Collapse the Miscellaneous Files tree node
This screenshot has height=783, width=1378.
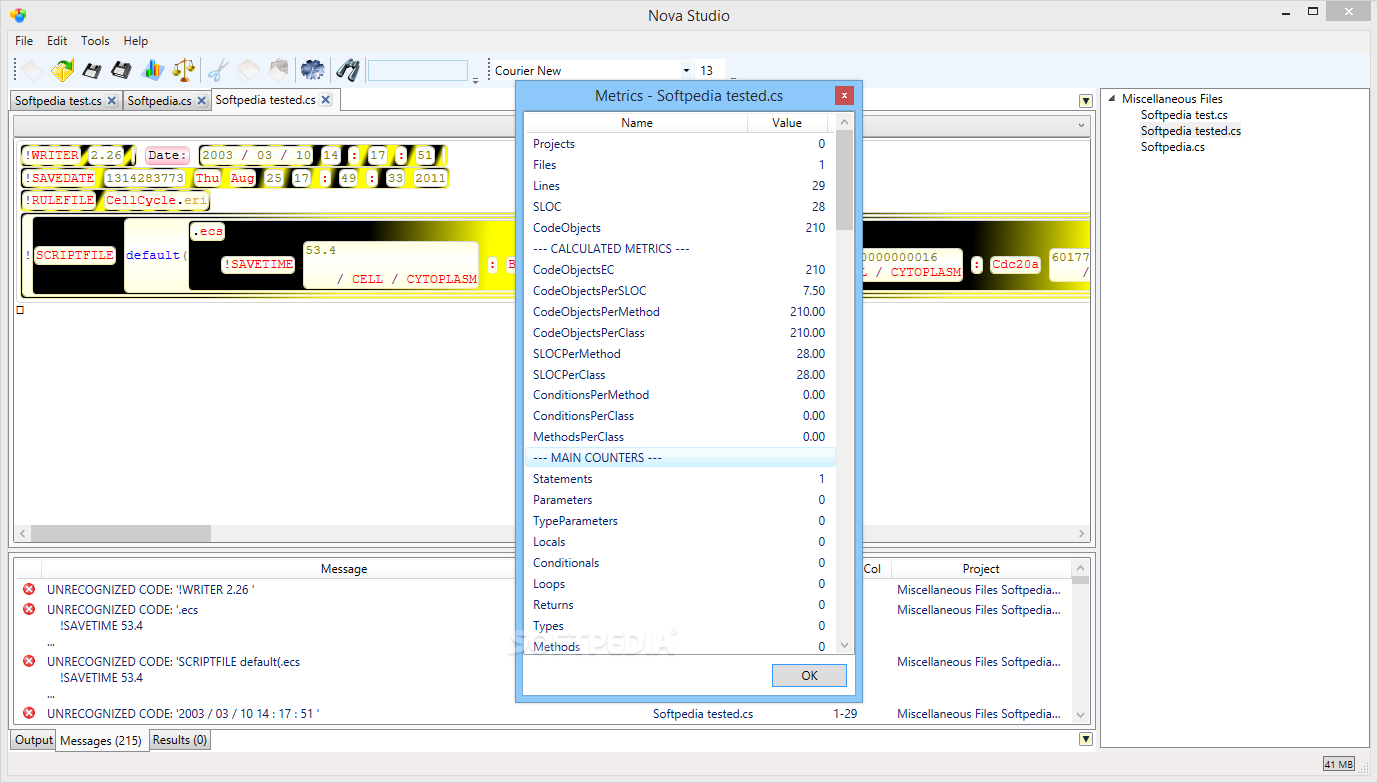1111,99
